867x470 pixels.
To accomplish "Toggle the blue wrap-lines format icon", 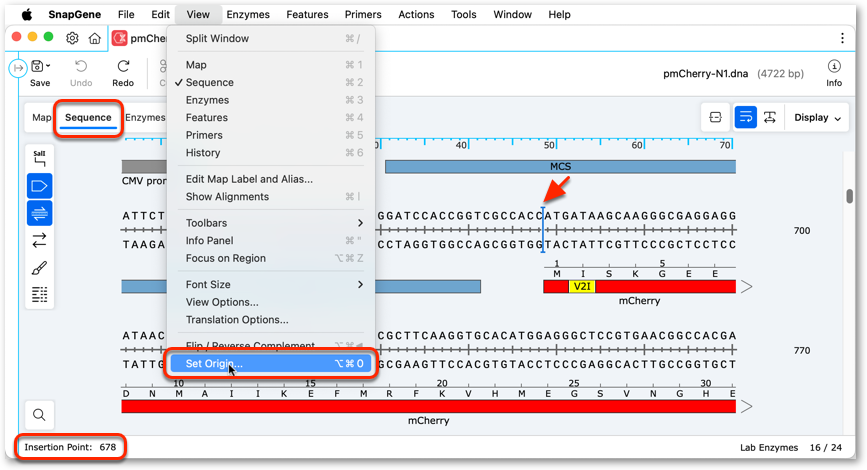I will pos(745,117).
